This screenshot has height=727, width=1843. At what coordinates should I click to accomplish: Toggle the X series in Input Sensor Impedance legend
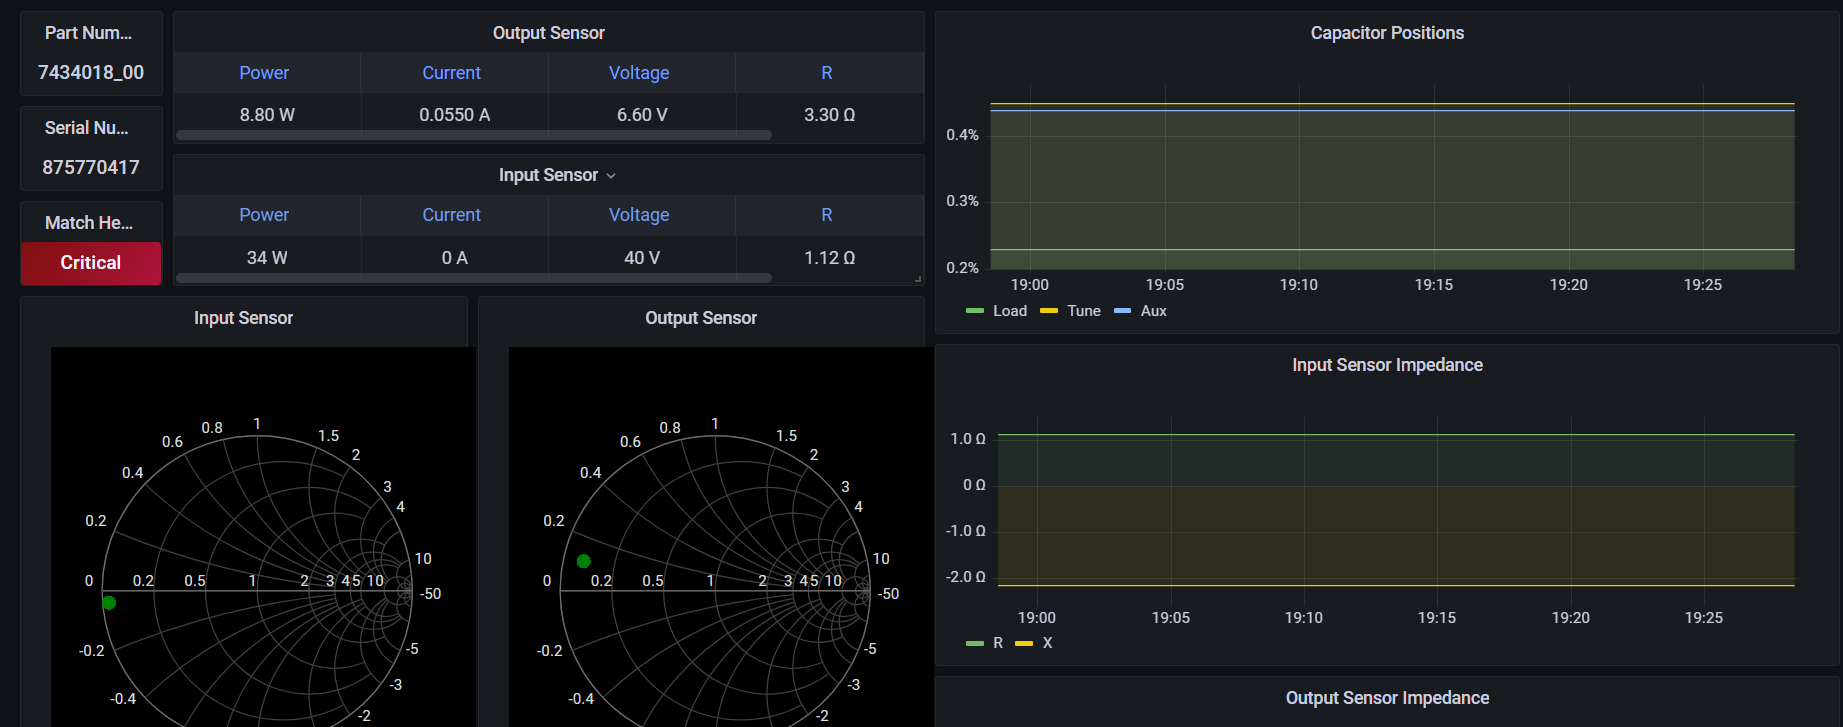[1047, 643]
